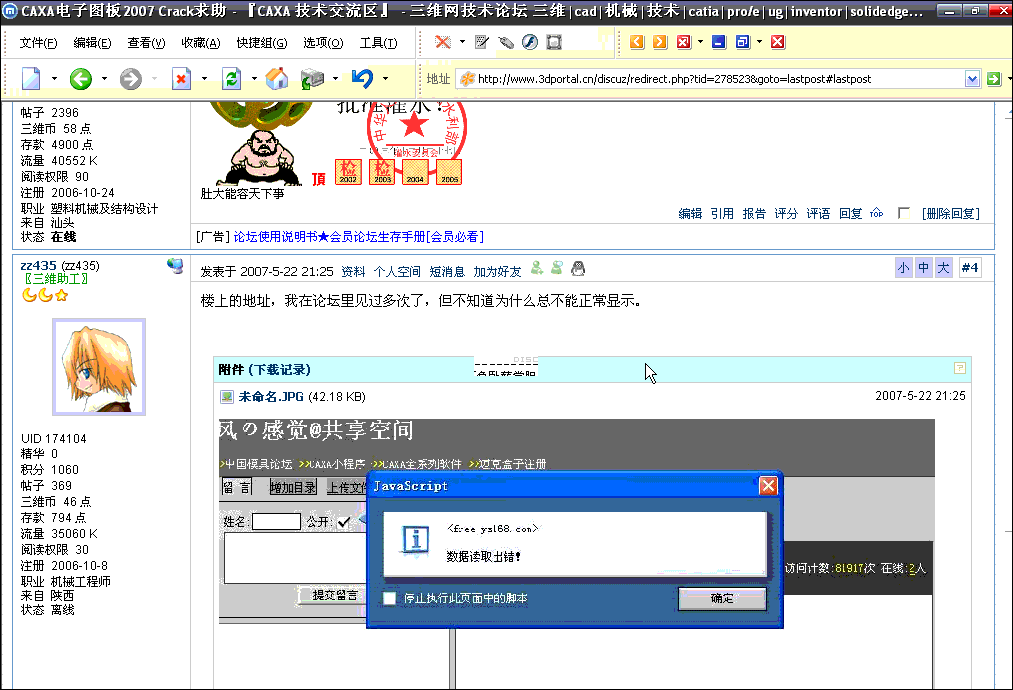
Task: Click the red close-tab icon beside orange arrows
Action: (x=684, y=42)
